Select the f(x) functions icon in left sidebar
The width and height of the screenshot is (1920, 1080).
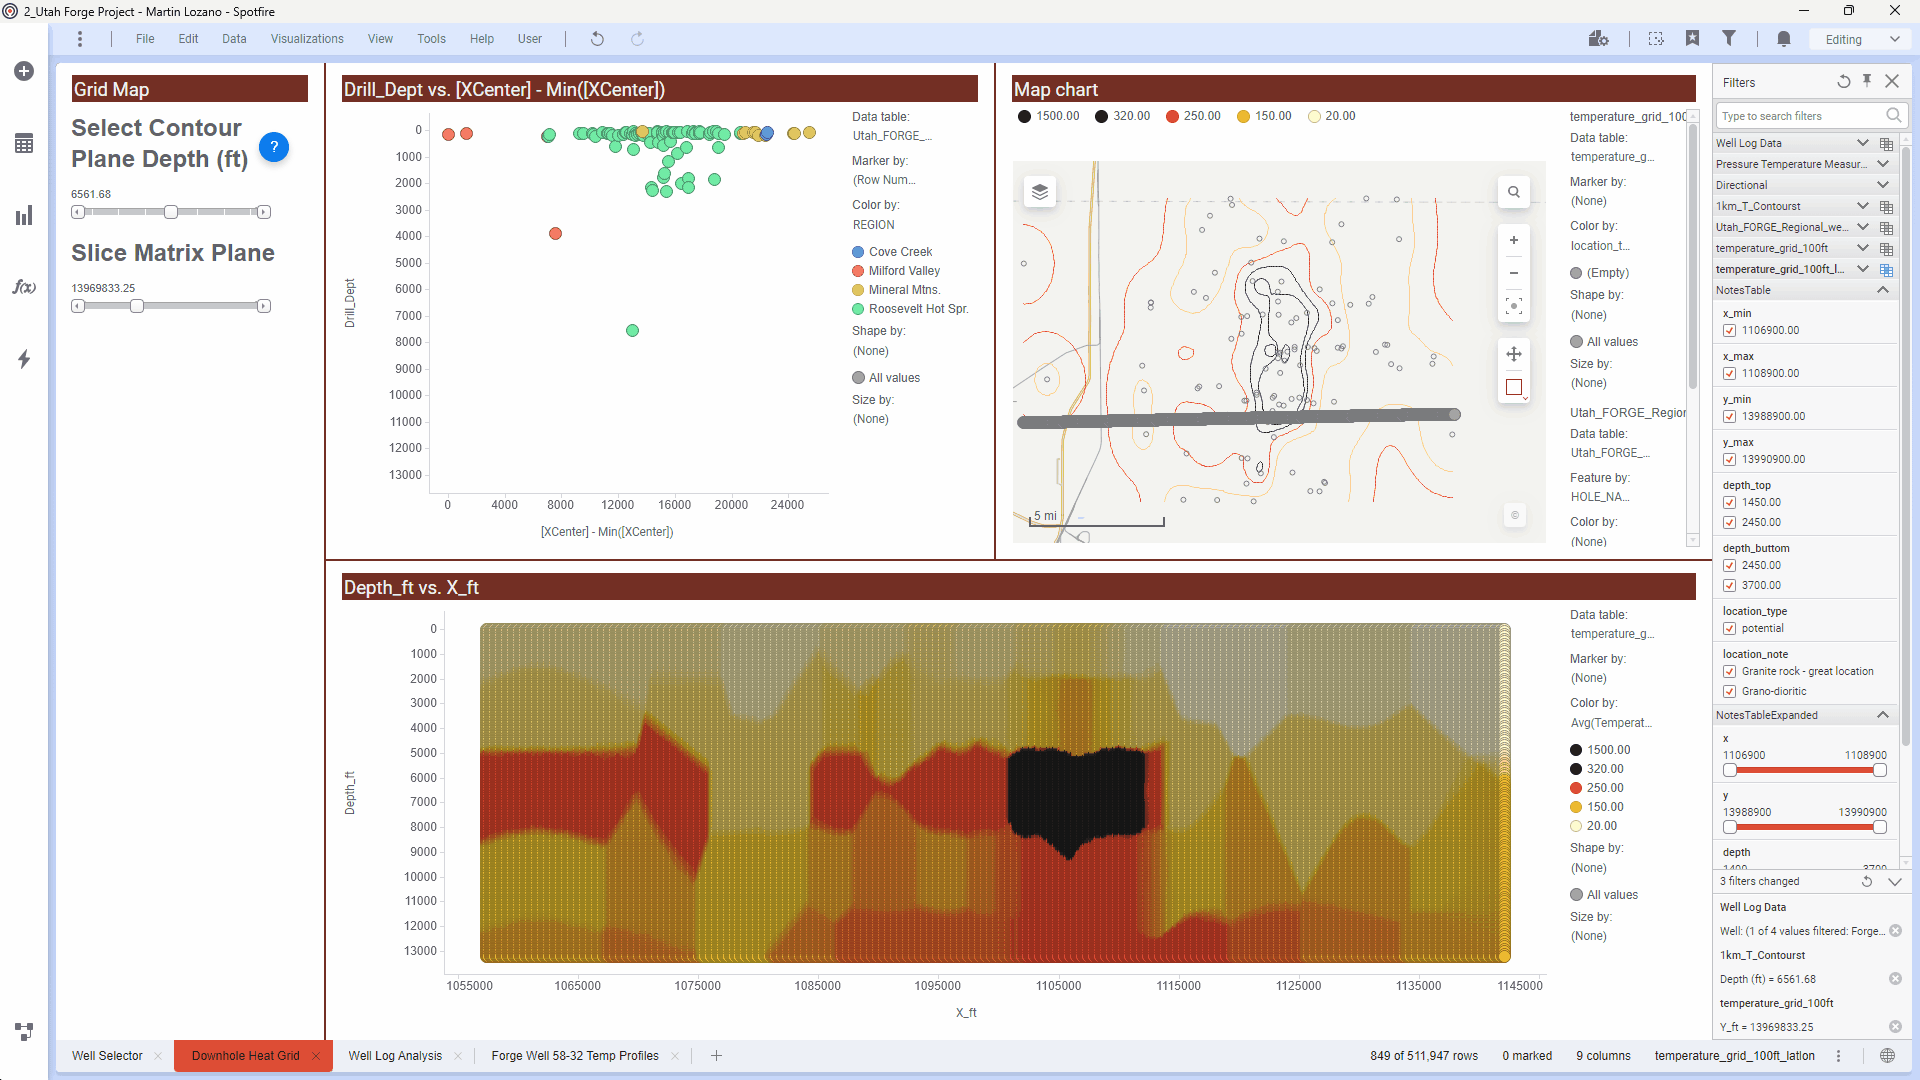(x=24, y=286)
